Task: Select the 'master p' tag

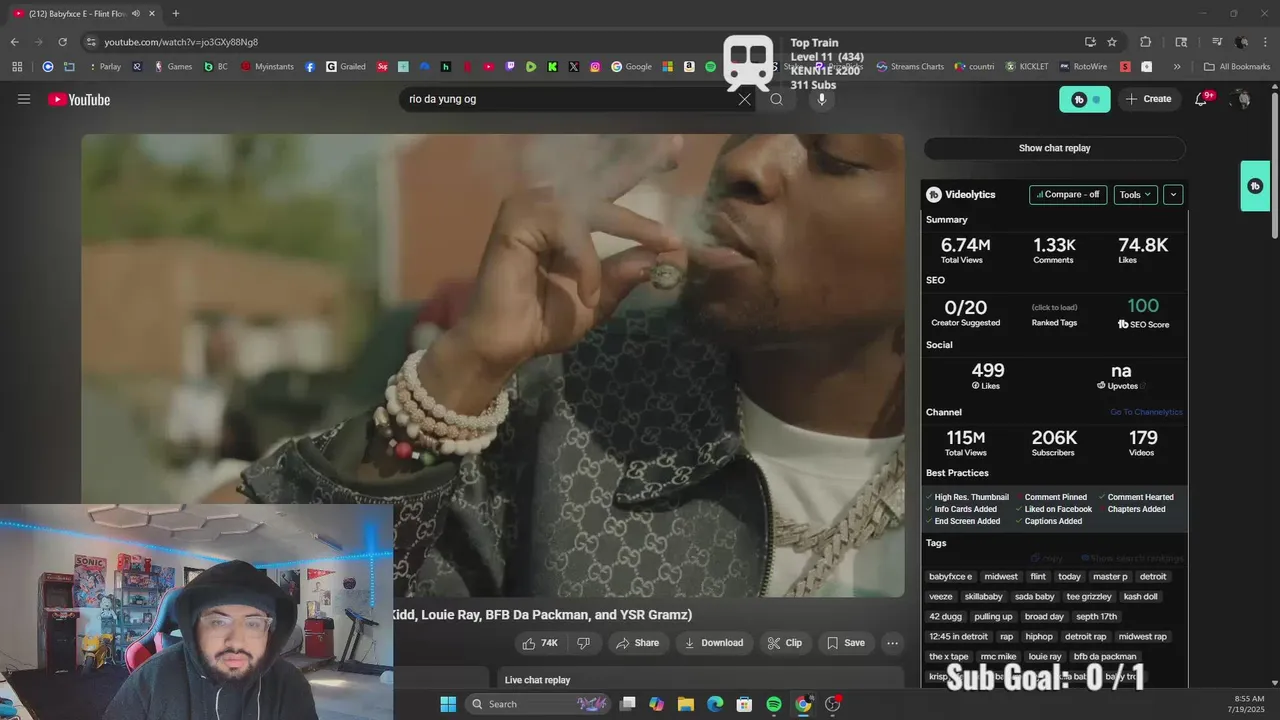Action: click(1109, 577)
